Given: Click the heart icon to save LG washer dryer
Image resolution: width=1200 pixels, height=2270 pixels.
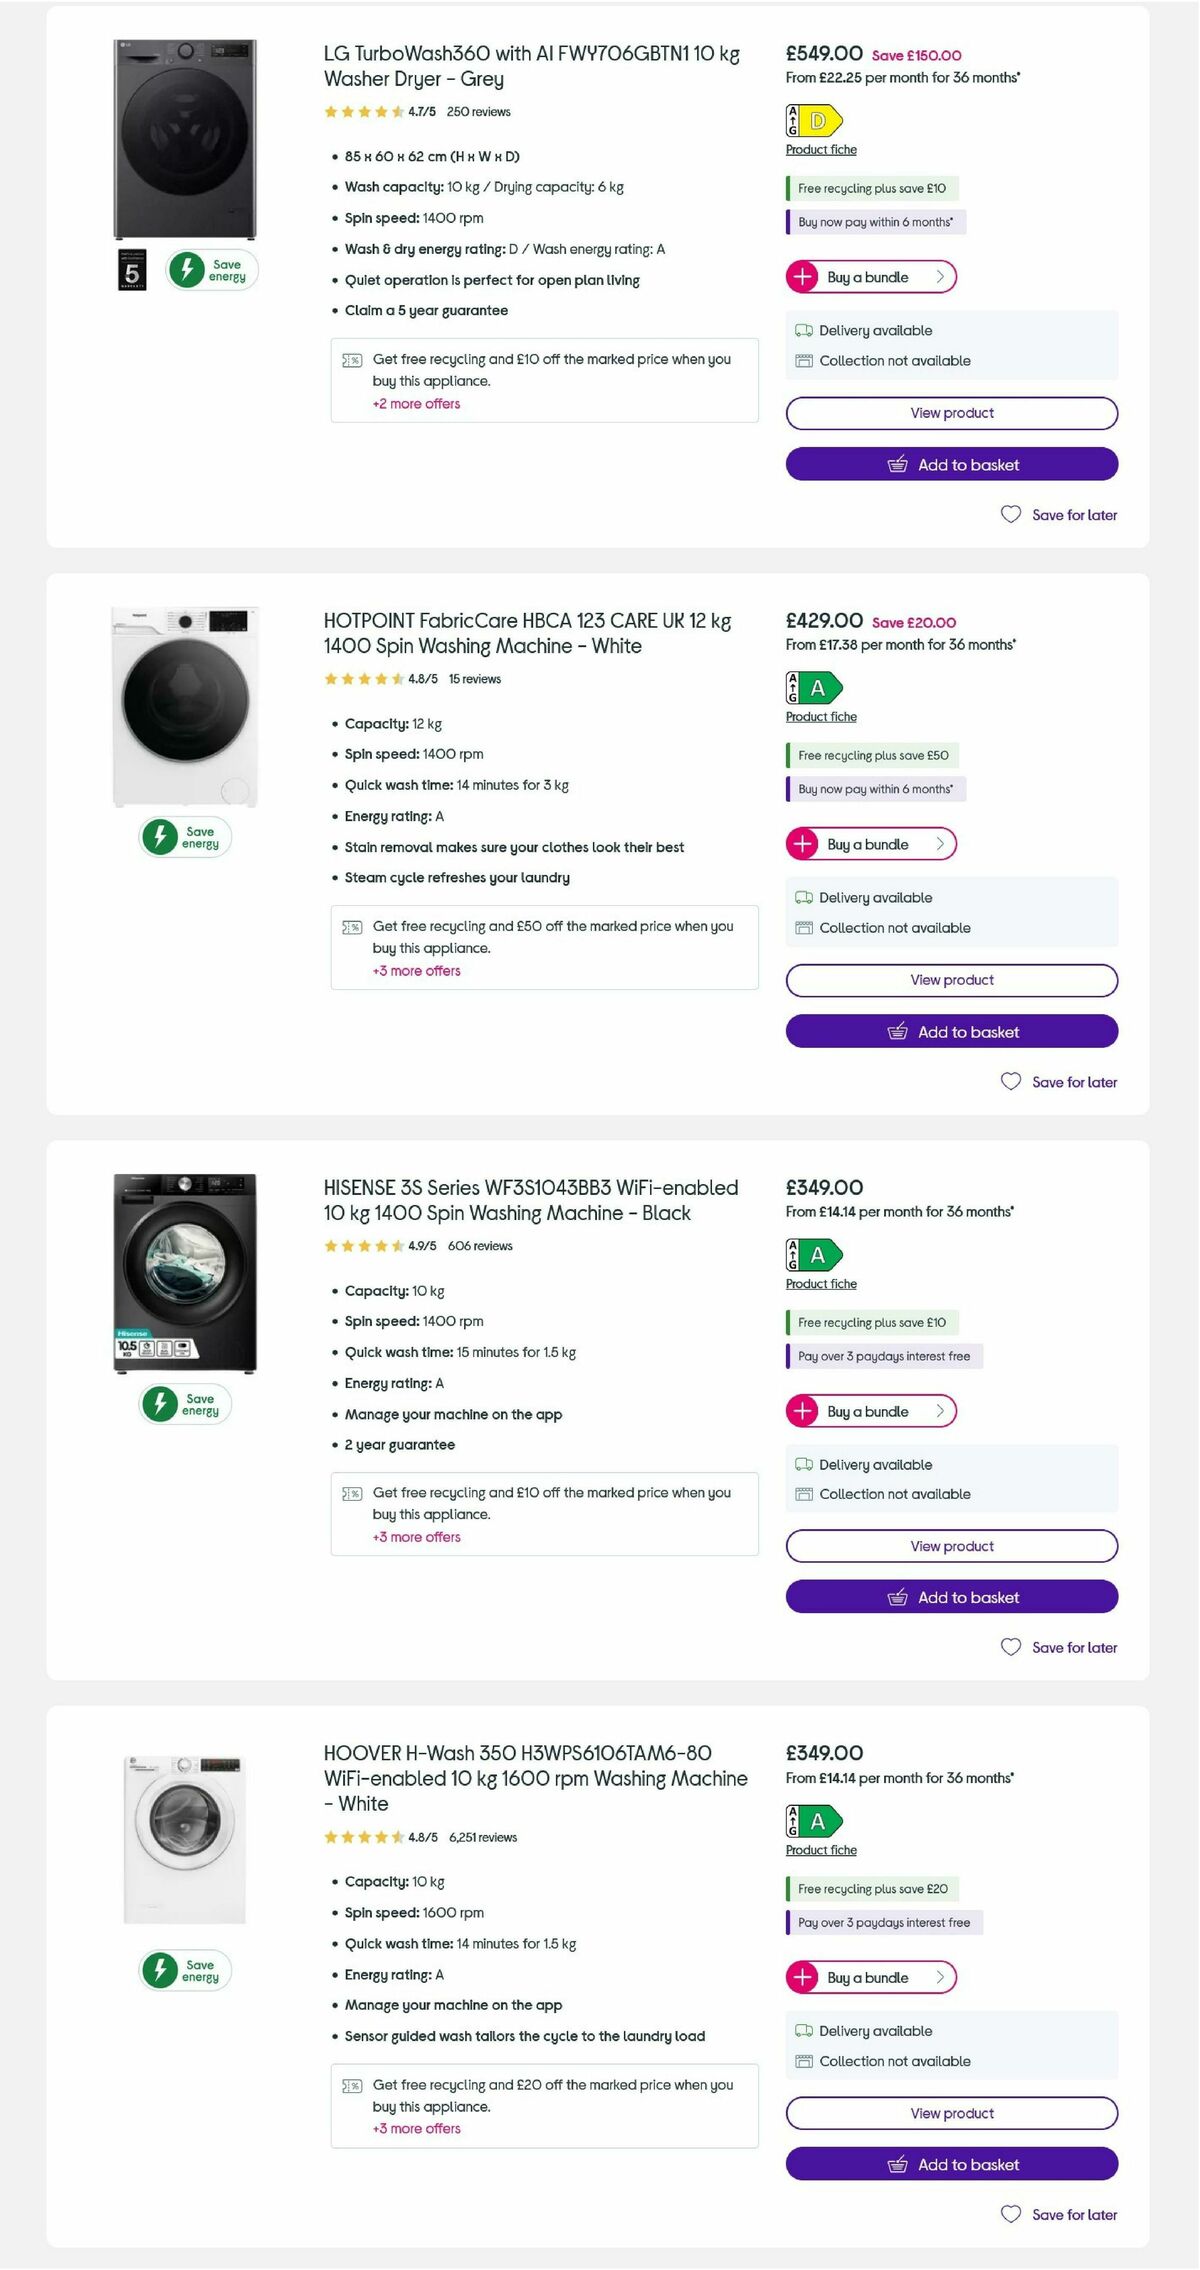Looking at the screenshot, I should [x=1010, y=514].
